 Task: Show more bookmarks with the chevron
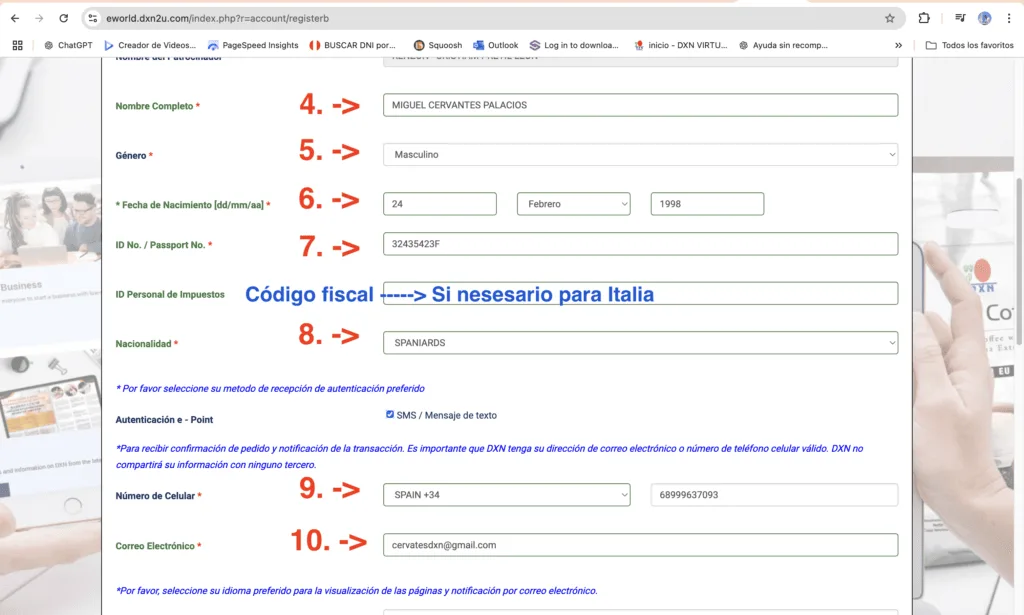(898, 45)
